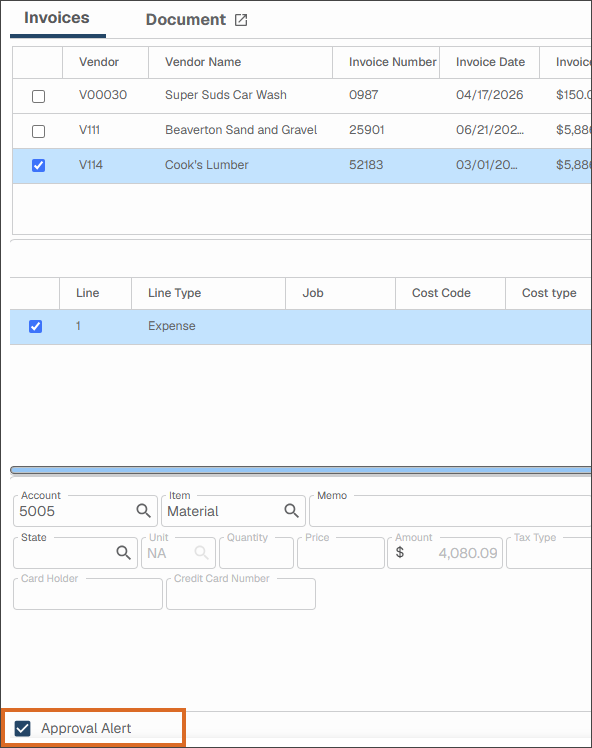The height and width of the screenshot is (748, 592).
Task: Uncheck the Cook's Lumber invoice checkbox
Action: (38, 166)
